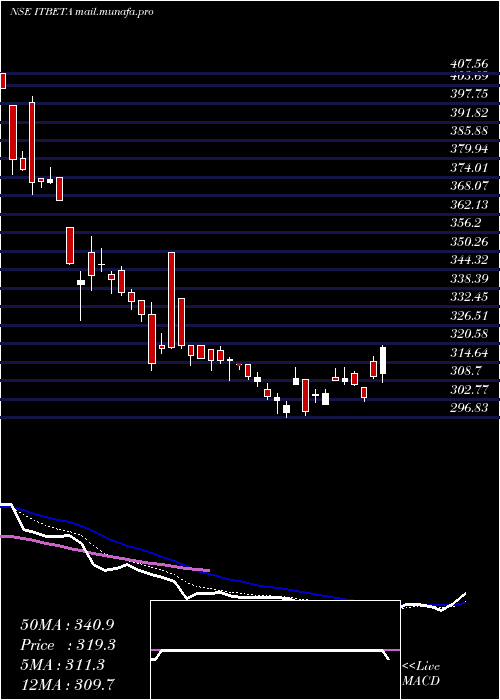Click the <<Live MACD label
Image resolution: width=500 pixels, height=700 pixels.
click(x=421, y=674)
